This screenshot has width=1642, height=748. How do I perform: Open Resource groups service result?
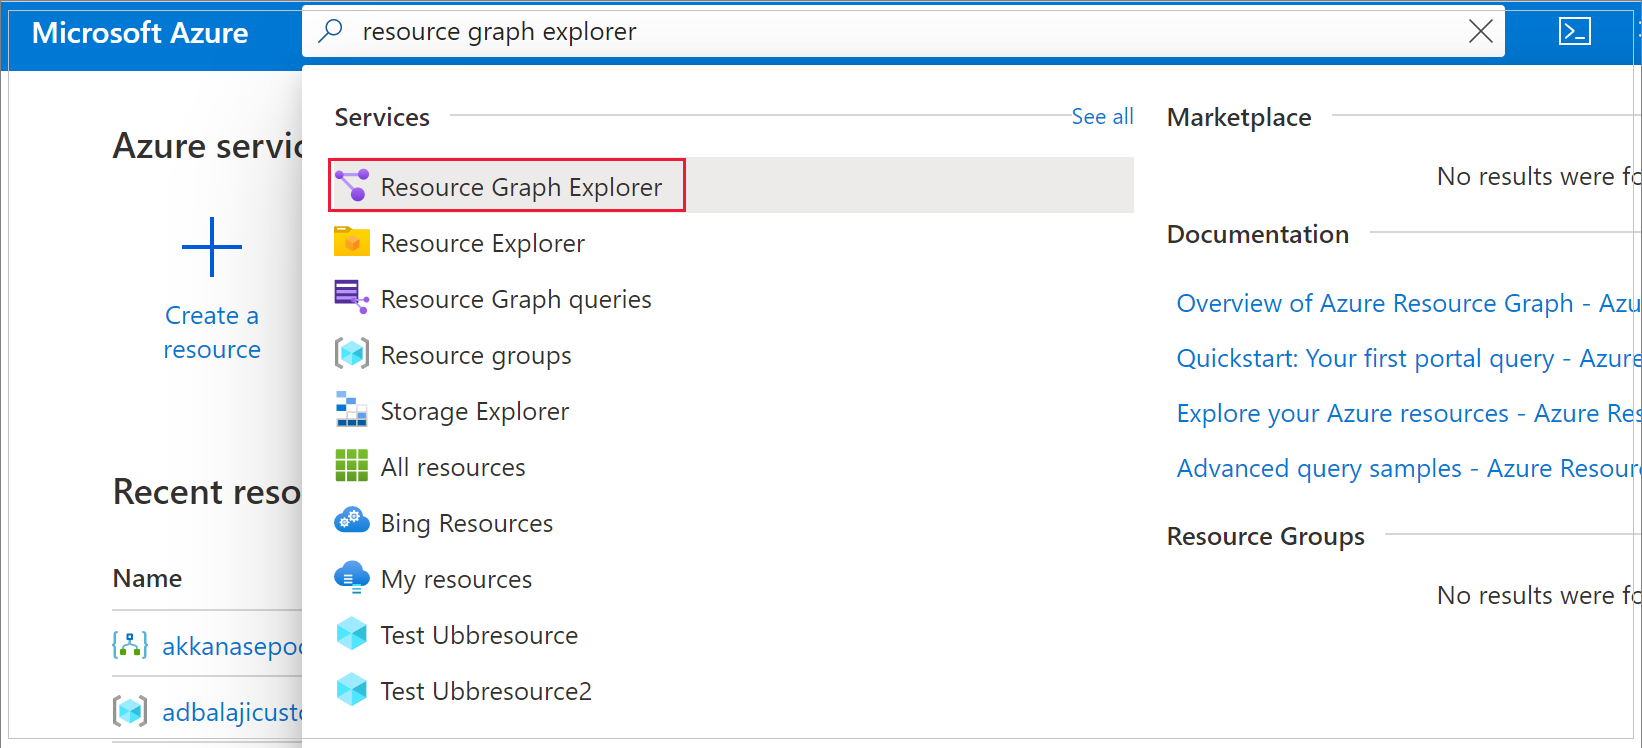pos(476,355)
